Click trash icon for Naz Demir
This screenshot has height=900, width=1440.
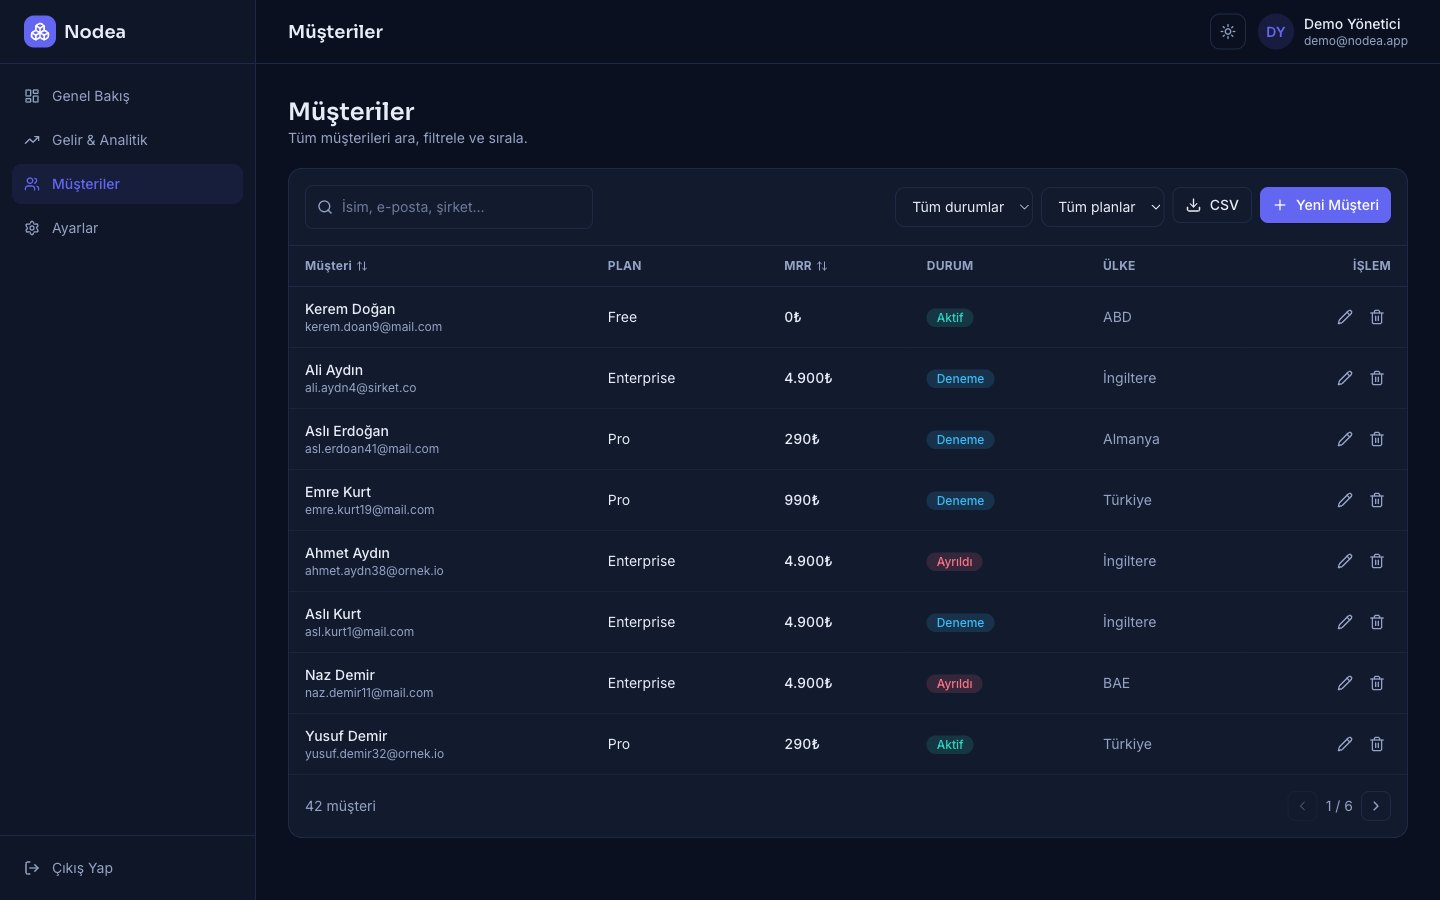pos(1377,683)
